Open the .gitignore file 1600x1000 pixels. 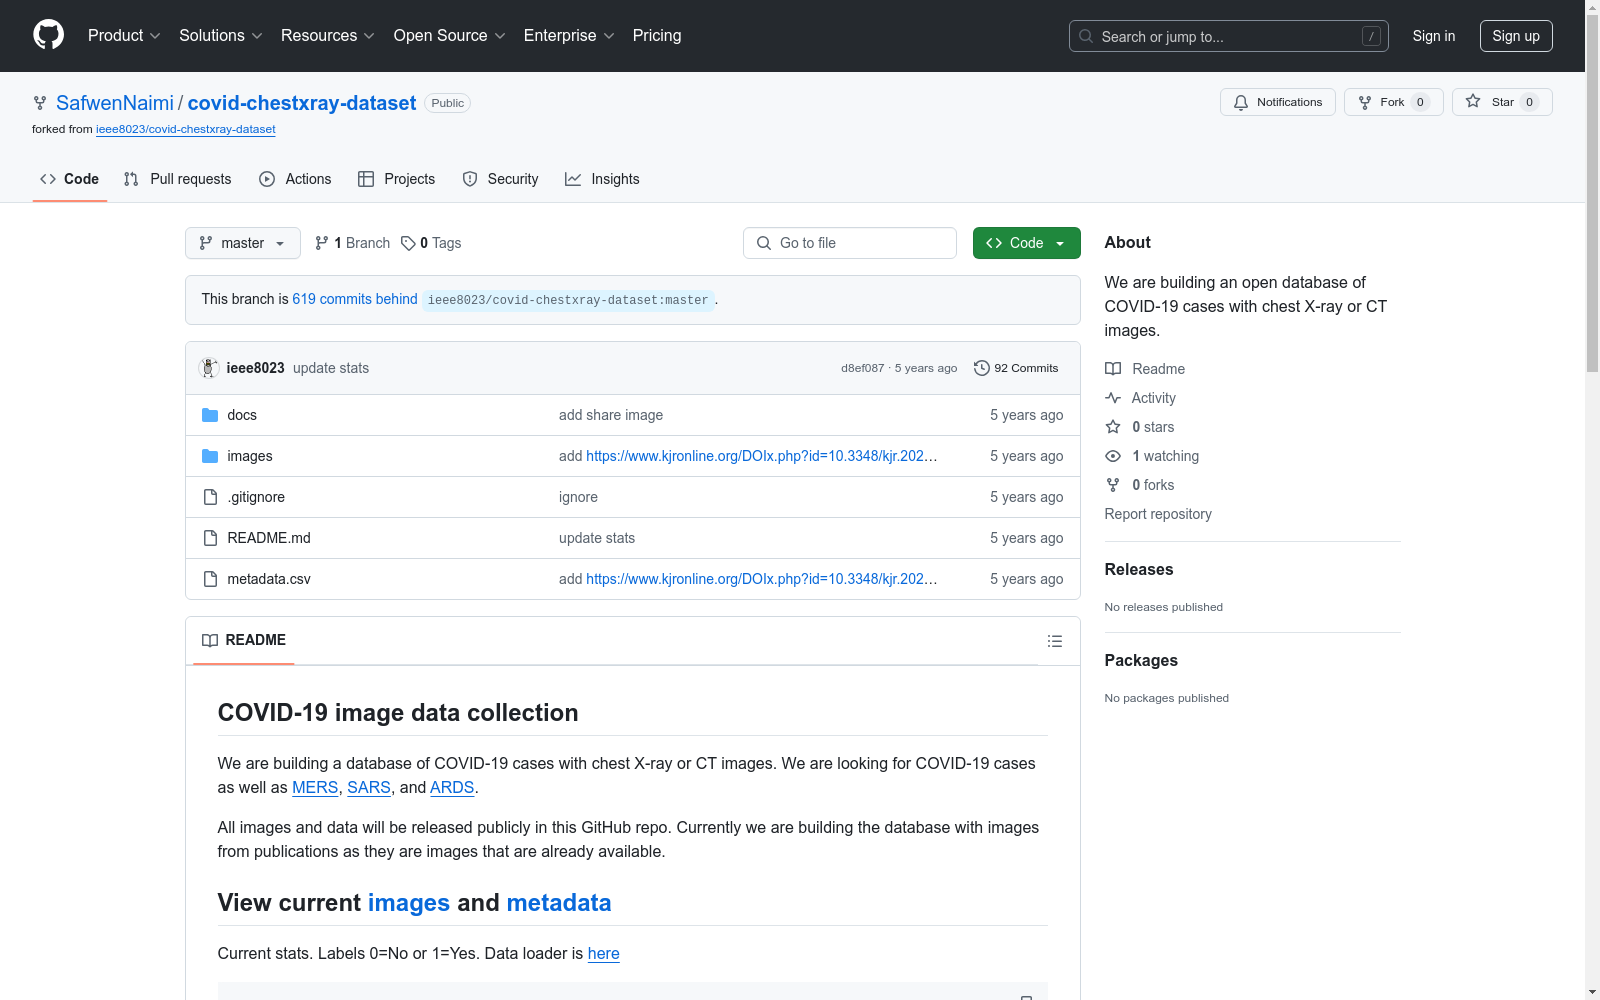256,497
